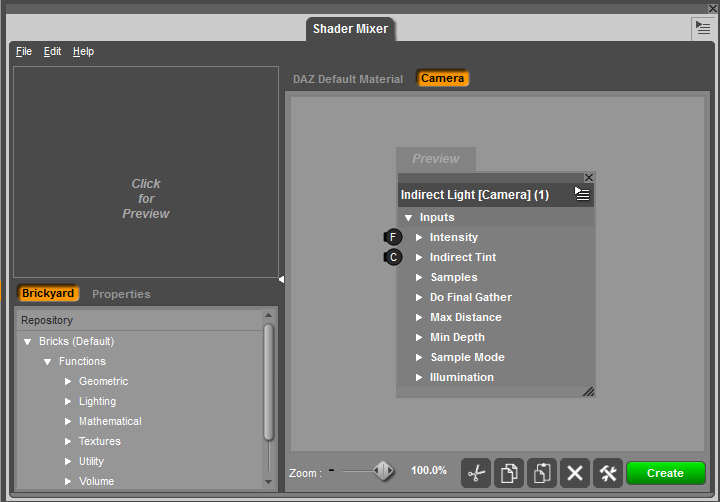Screen dimensions: 720x502
Task: Open the File menu
Action: [x=24, y=51]
